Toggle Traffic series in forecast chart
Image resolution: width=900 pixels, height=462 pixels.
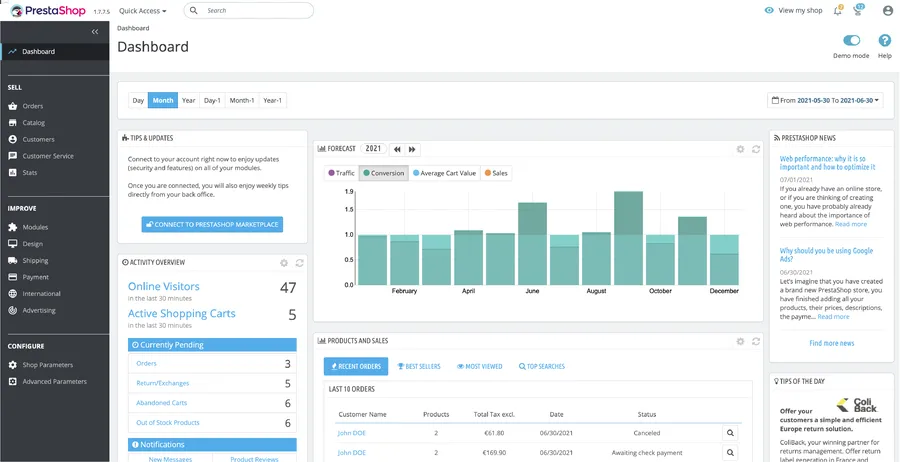pyautogui.click(x=342, y=173)
